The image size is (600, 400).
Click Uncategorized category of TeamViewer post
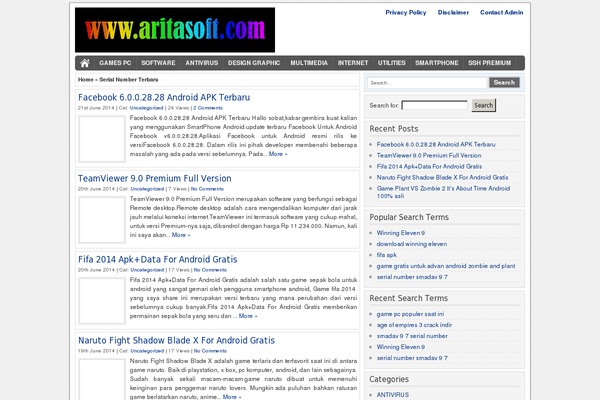(x=147, y=189)
